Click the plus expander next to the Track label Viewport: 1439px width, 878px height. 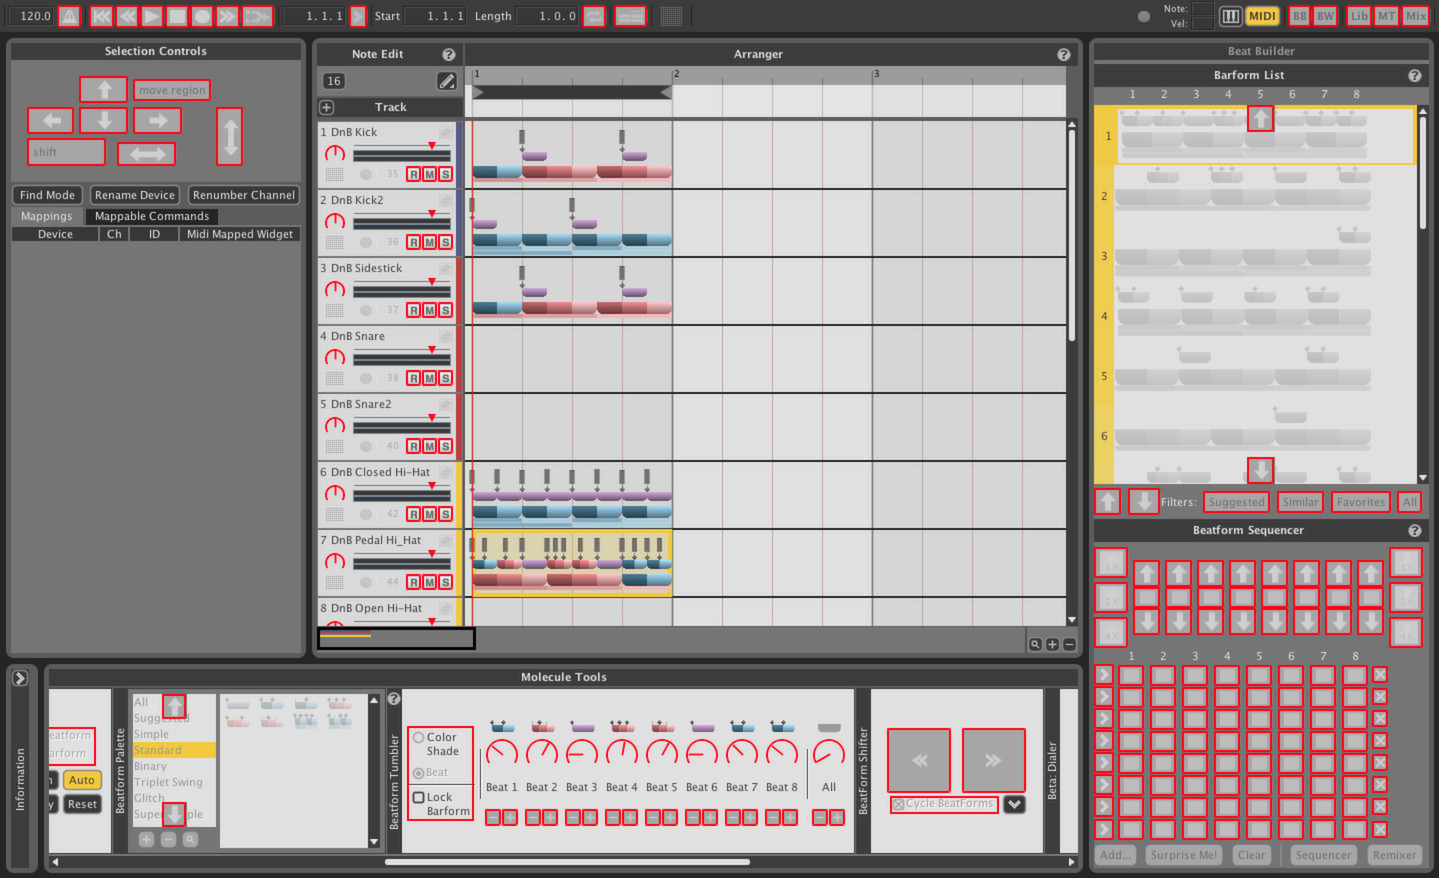(x=325, y=107)
